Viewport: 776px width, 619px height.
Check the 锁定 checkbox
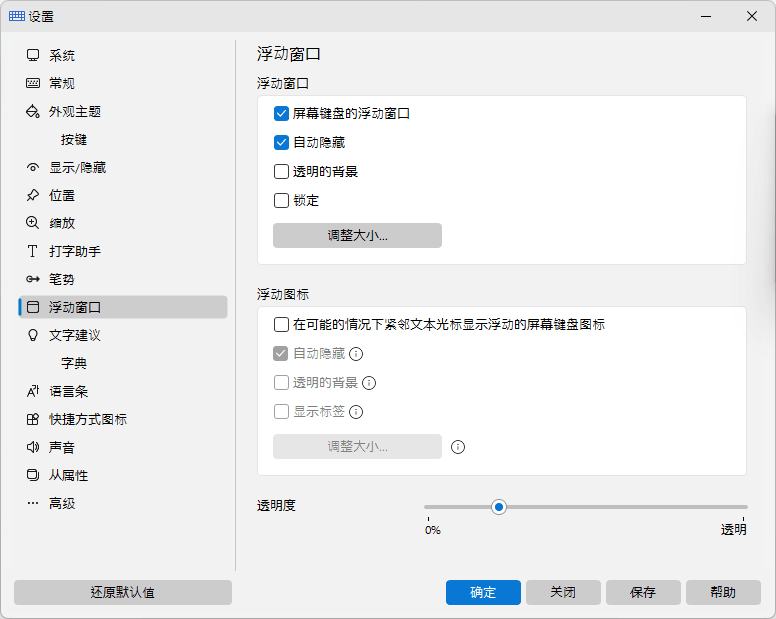tap(281, 200)
